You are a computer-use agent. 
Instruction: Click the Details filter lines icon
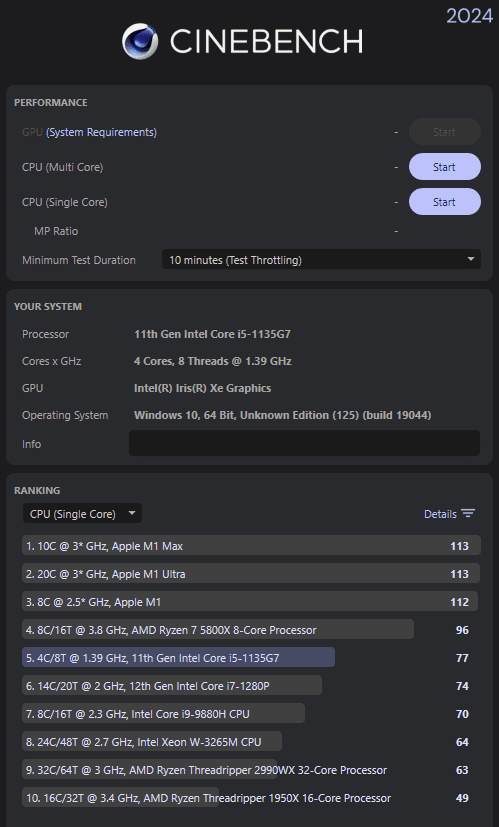[x=468, y=514]
